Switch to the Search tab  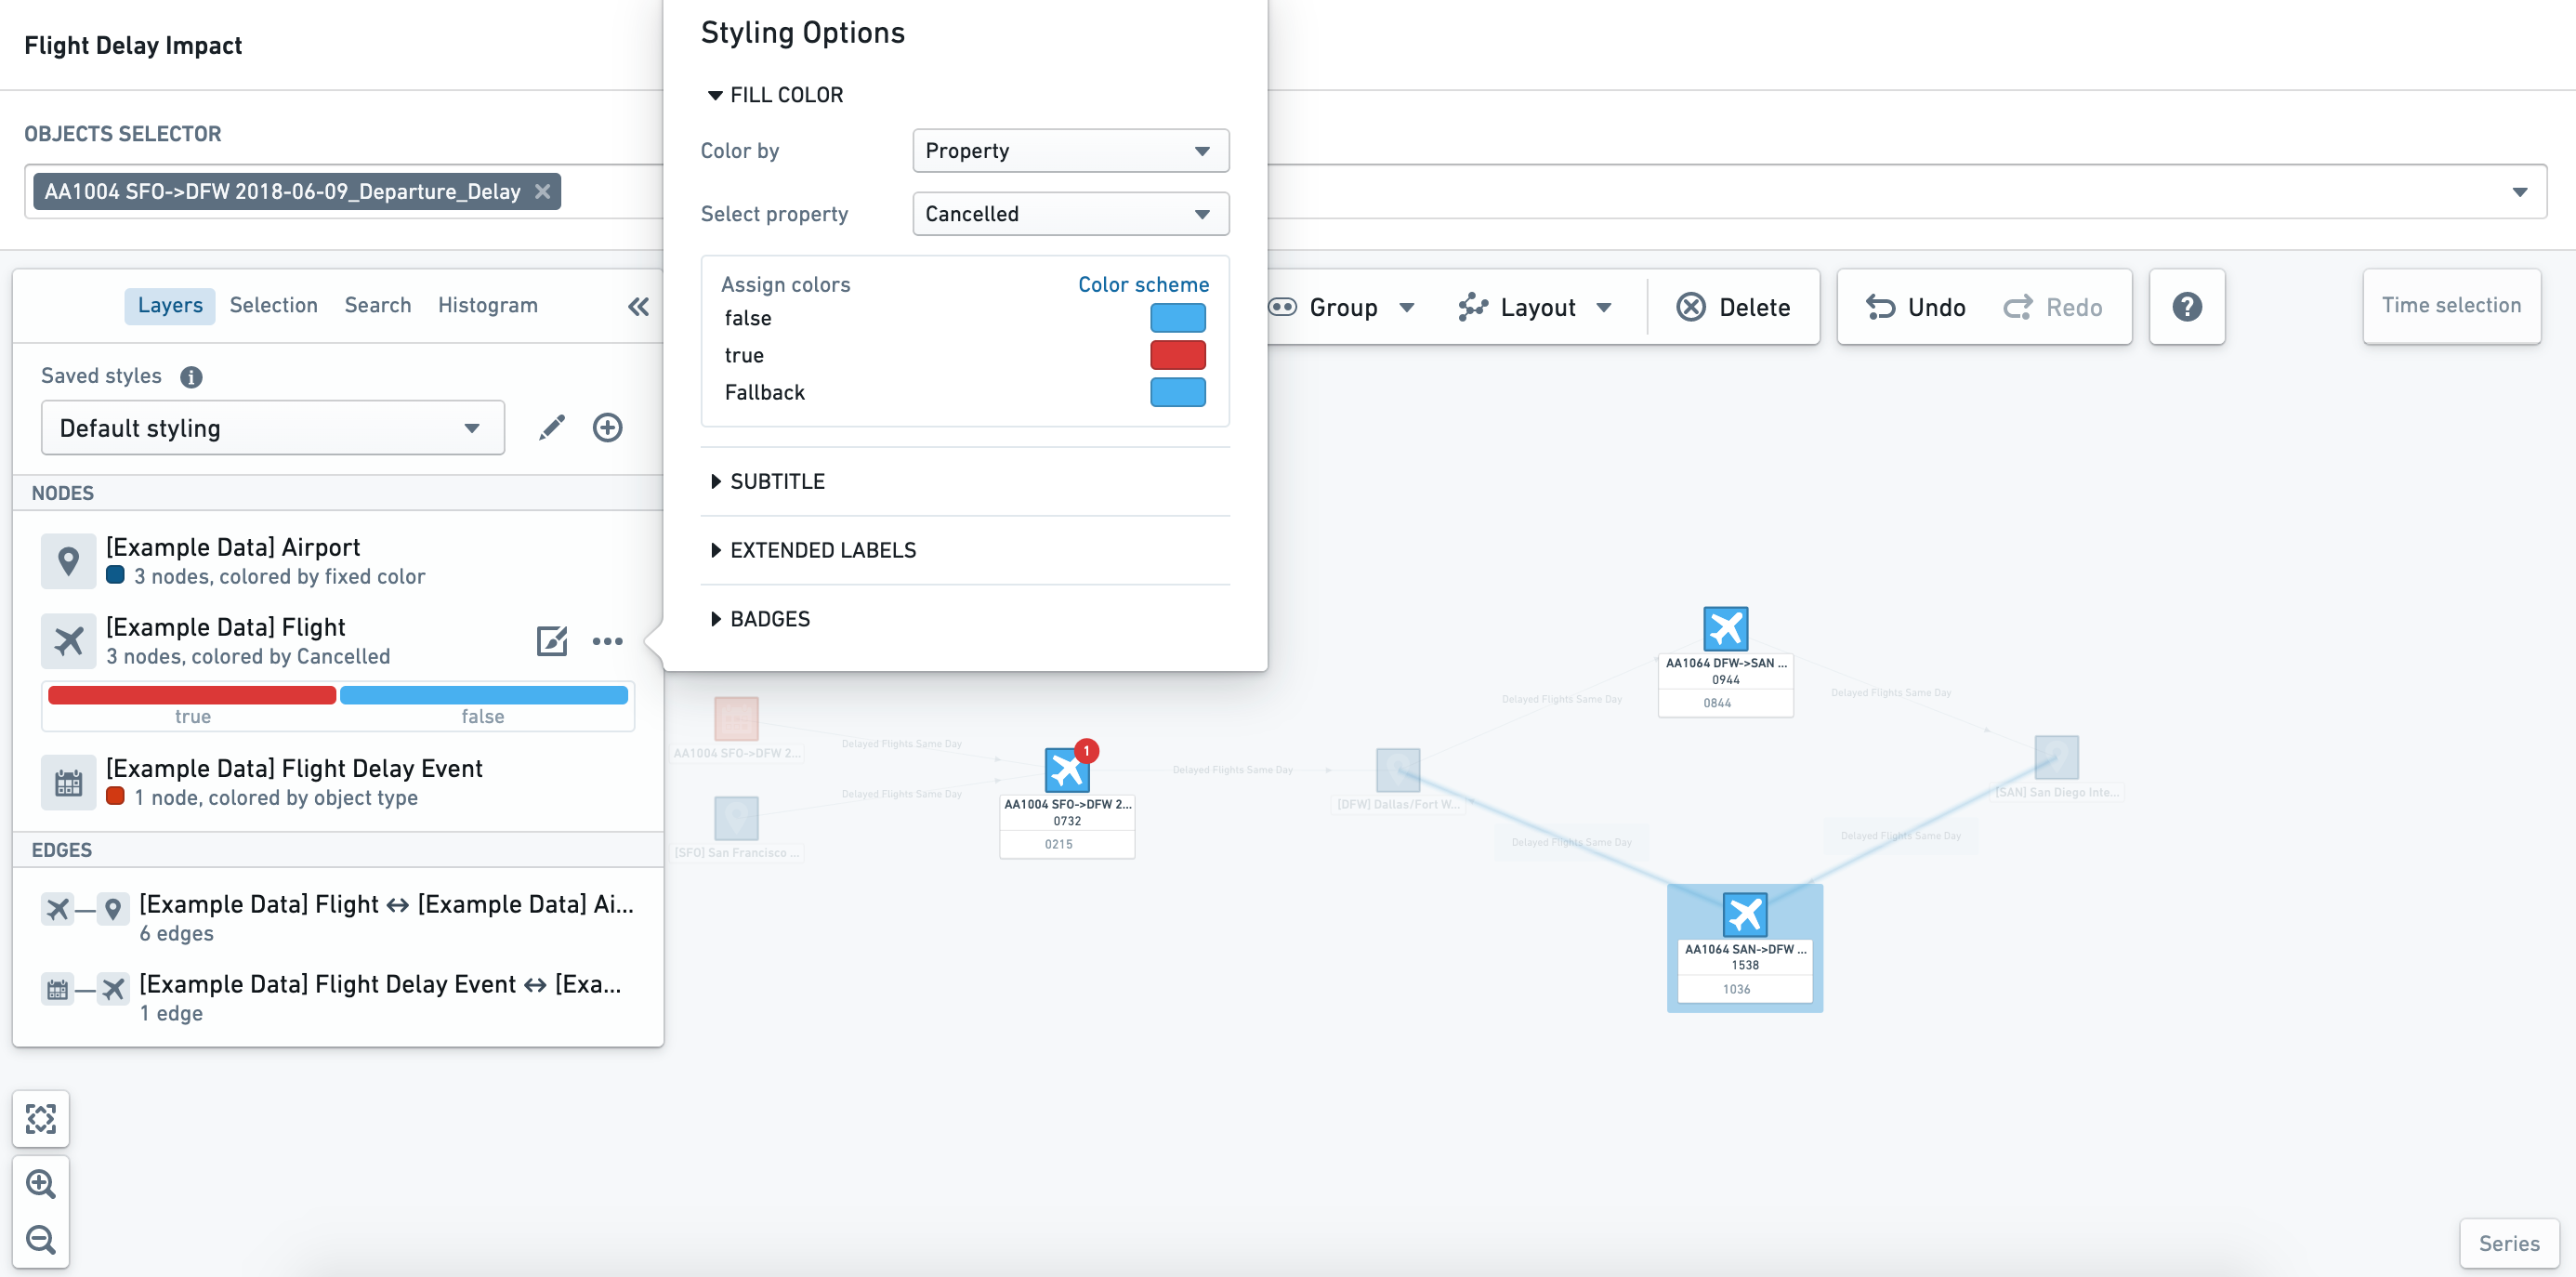point(378,306)
